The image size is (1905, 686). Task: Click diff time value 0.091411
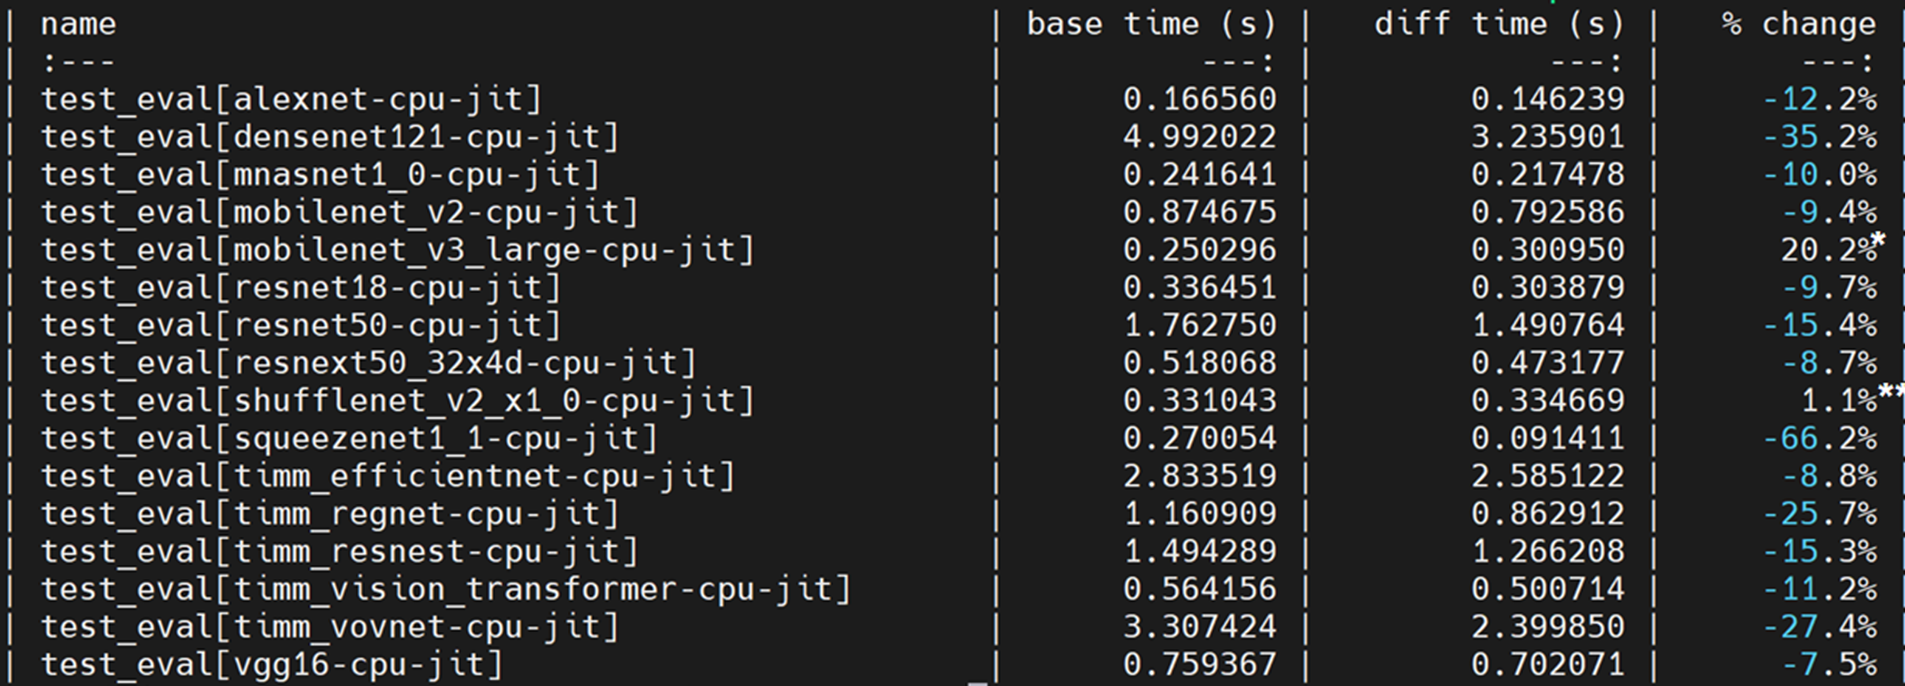1548,439
